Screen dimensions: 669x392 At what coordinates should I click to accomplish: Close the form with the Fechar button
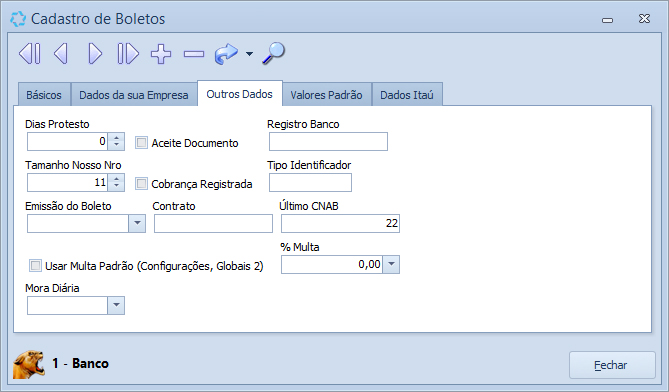click(x=612, y=365)
